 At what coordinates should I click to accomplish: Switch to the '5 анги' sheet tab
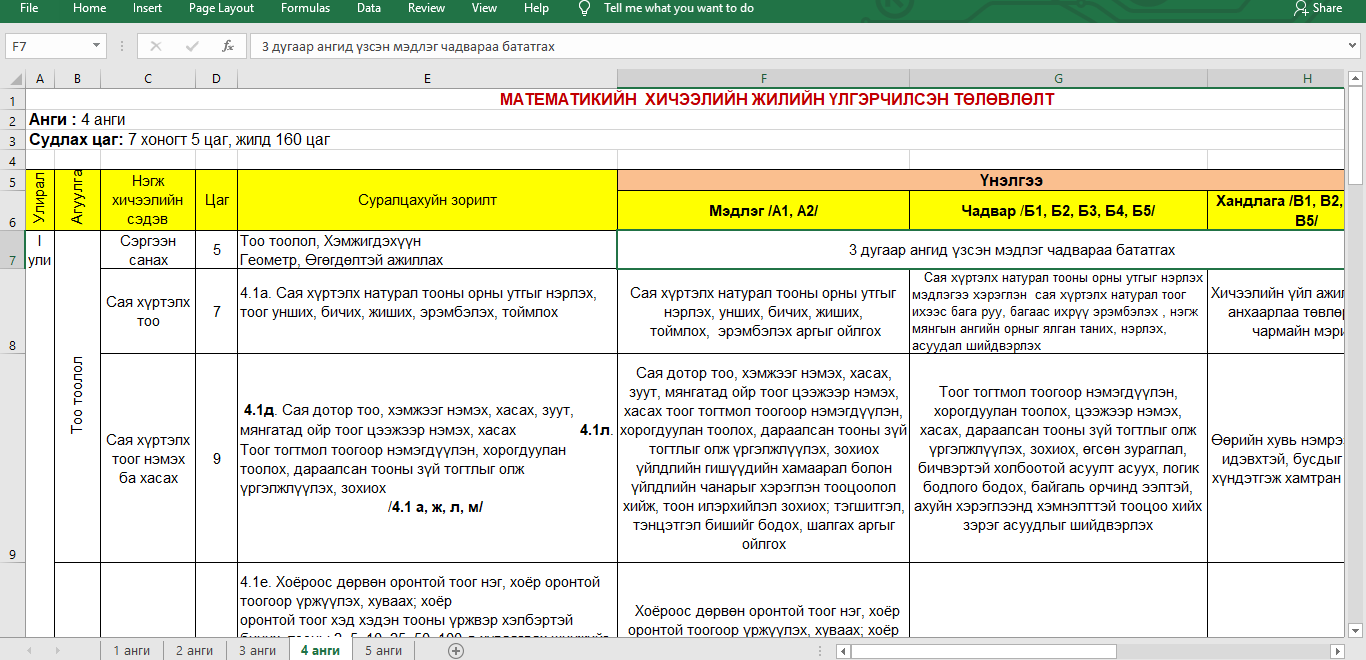[x=383, y=650]
